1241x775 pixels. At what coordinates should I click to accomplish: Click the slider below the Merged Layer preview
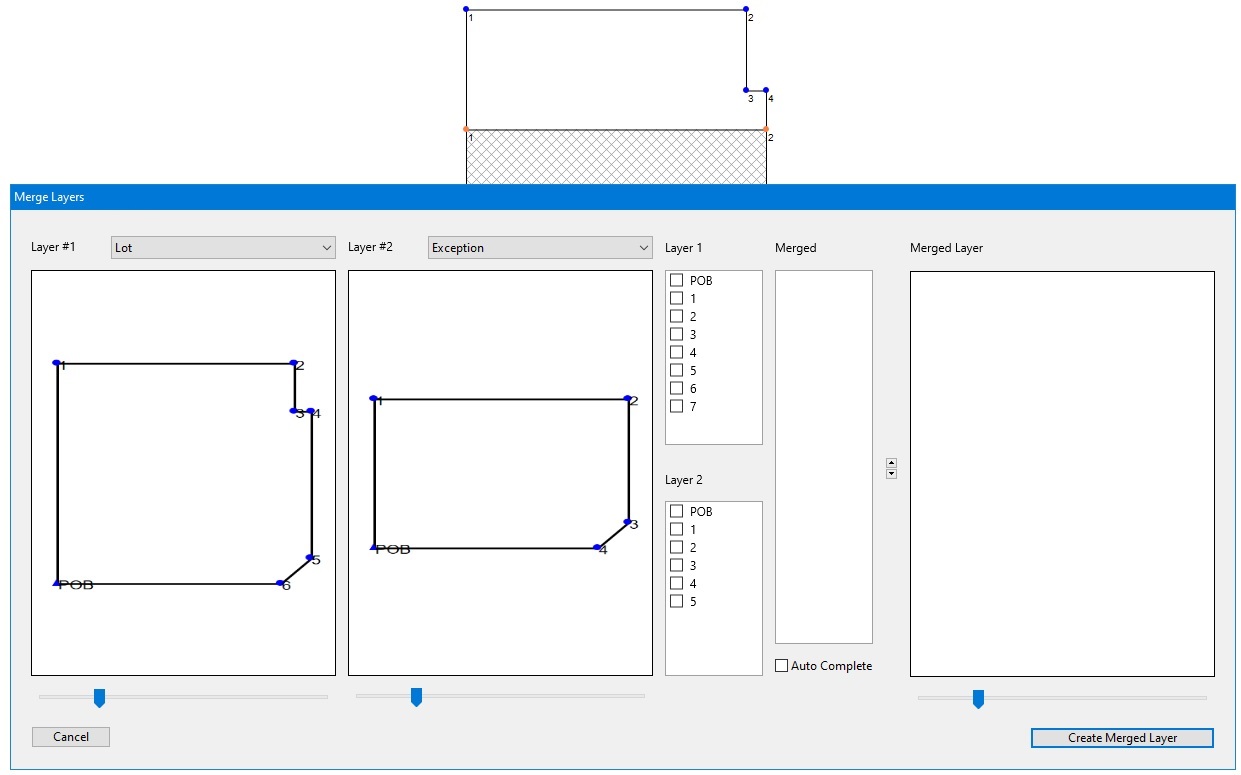pyautogui.click(x=978, y=698)
